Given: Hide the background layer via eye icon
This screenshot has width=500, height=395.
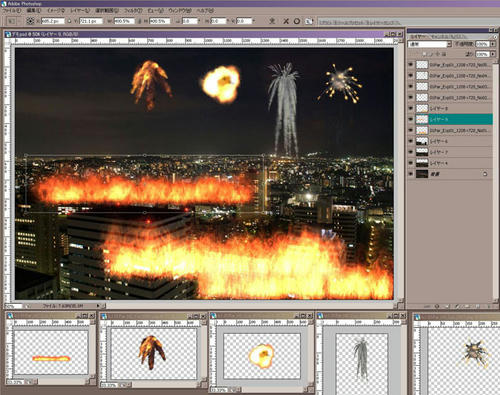Looking at the screenshot, I should pos(411,174).
